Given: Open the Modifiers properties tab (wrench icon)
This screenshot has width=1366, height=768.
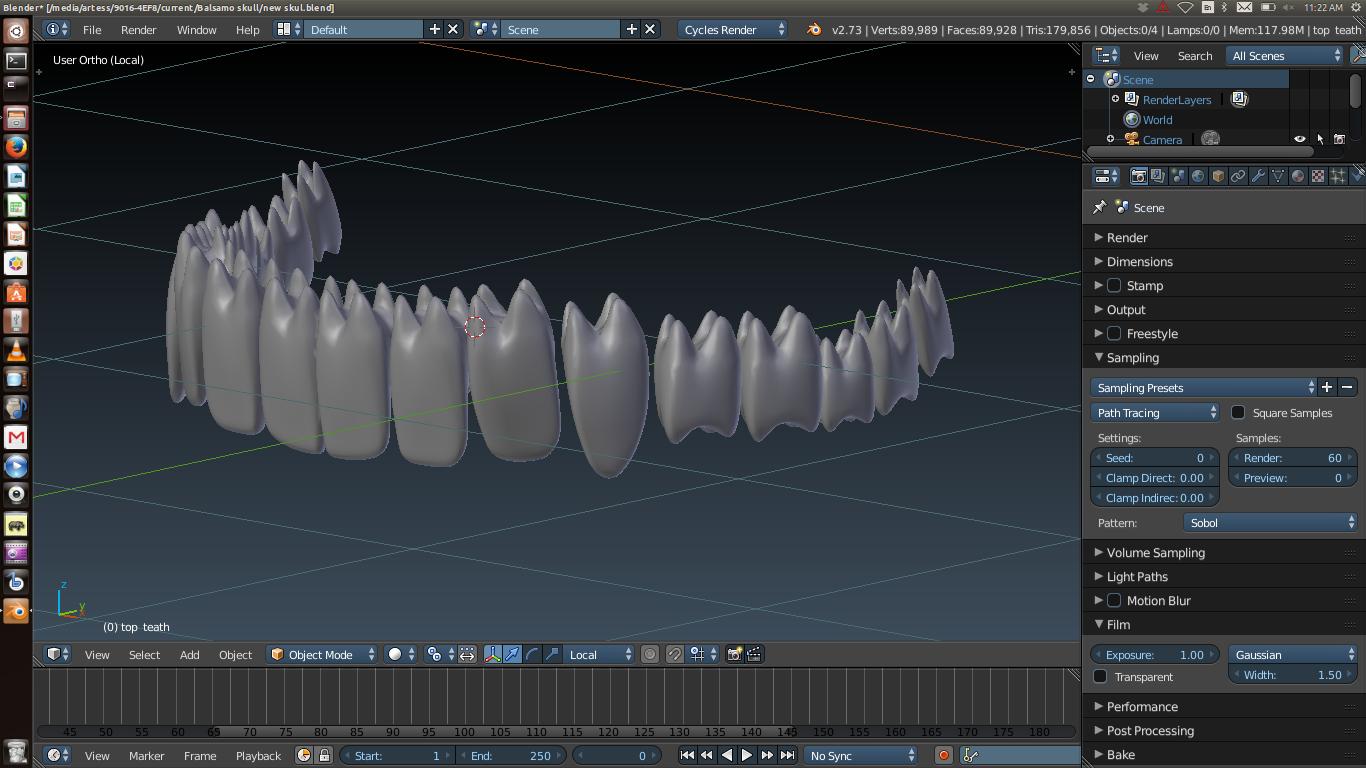Looking at the screenshot, I should [1258, 176].
